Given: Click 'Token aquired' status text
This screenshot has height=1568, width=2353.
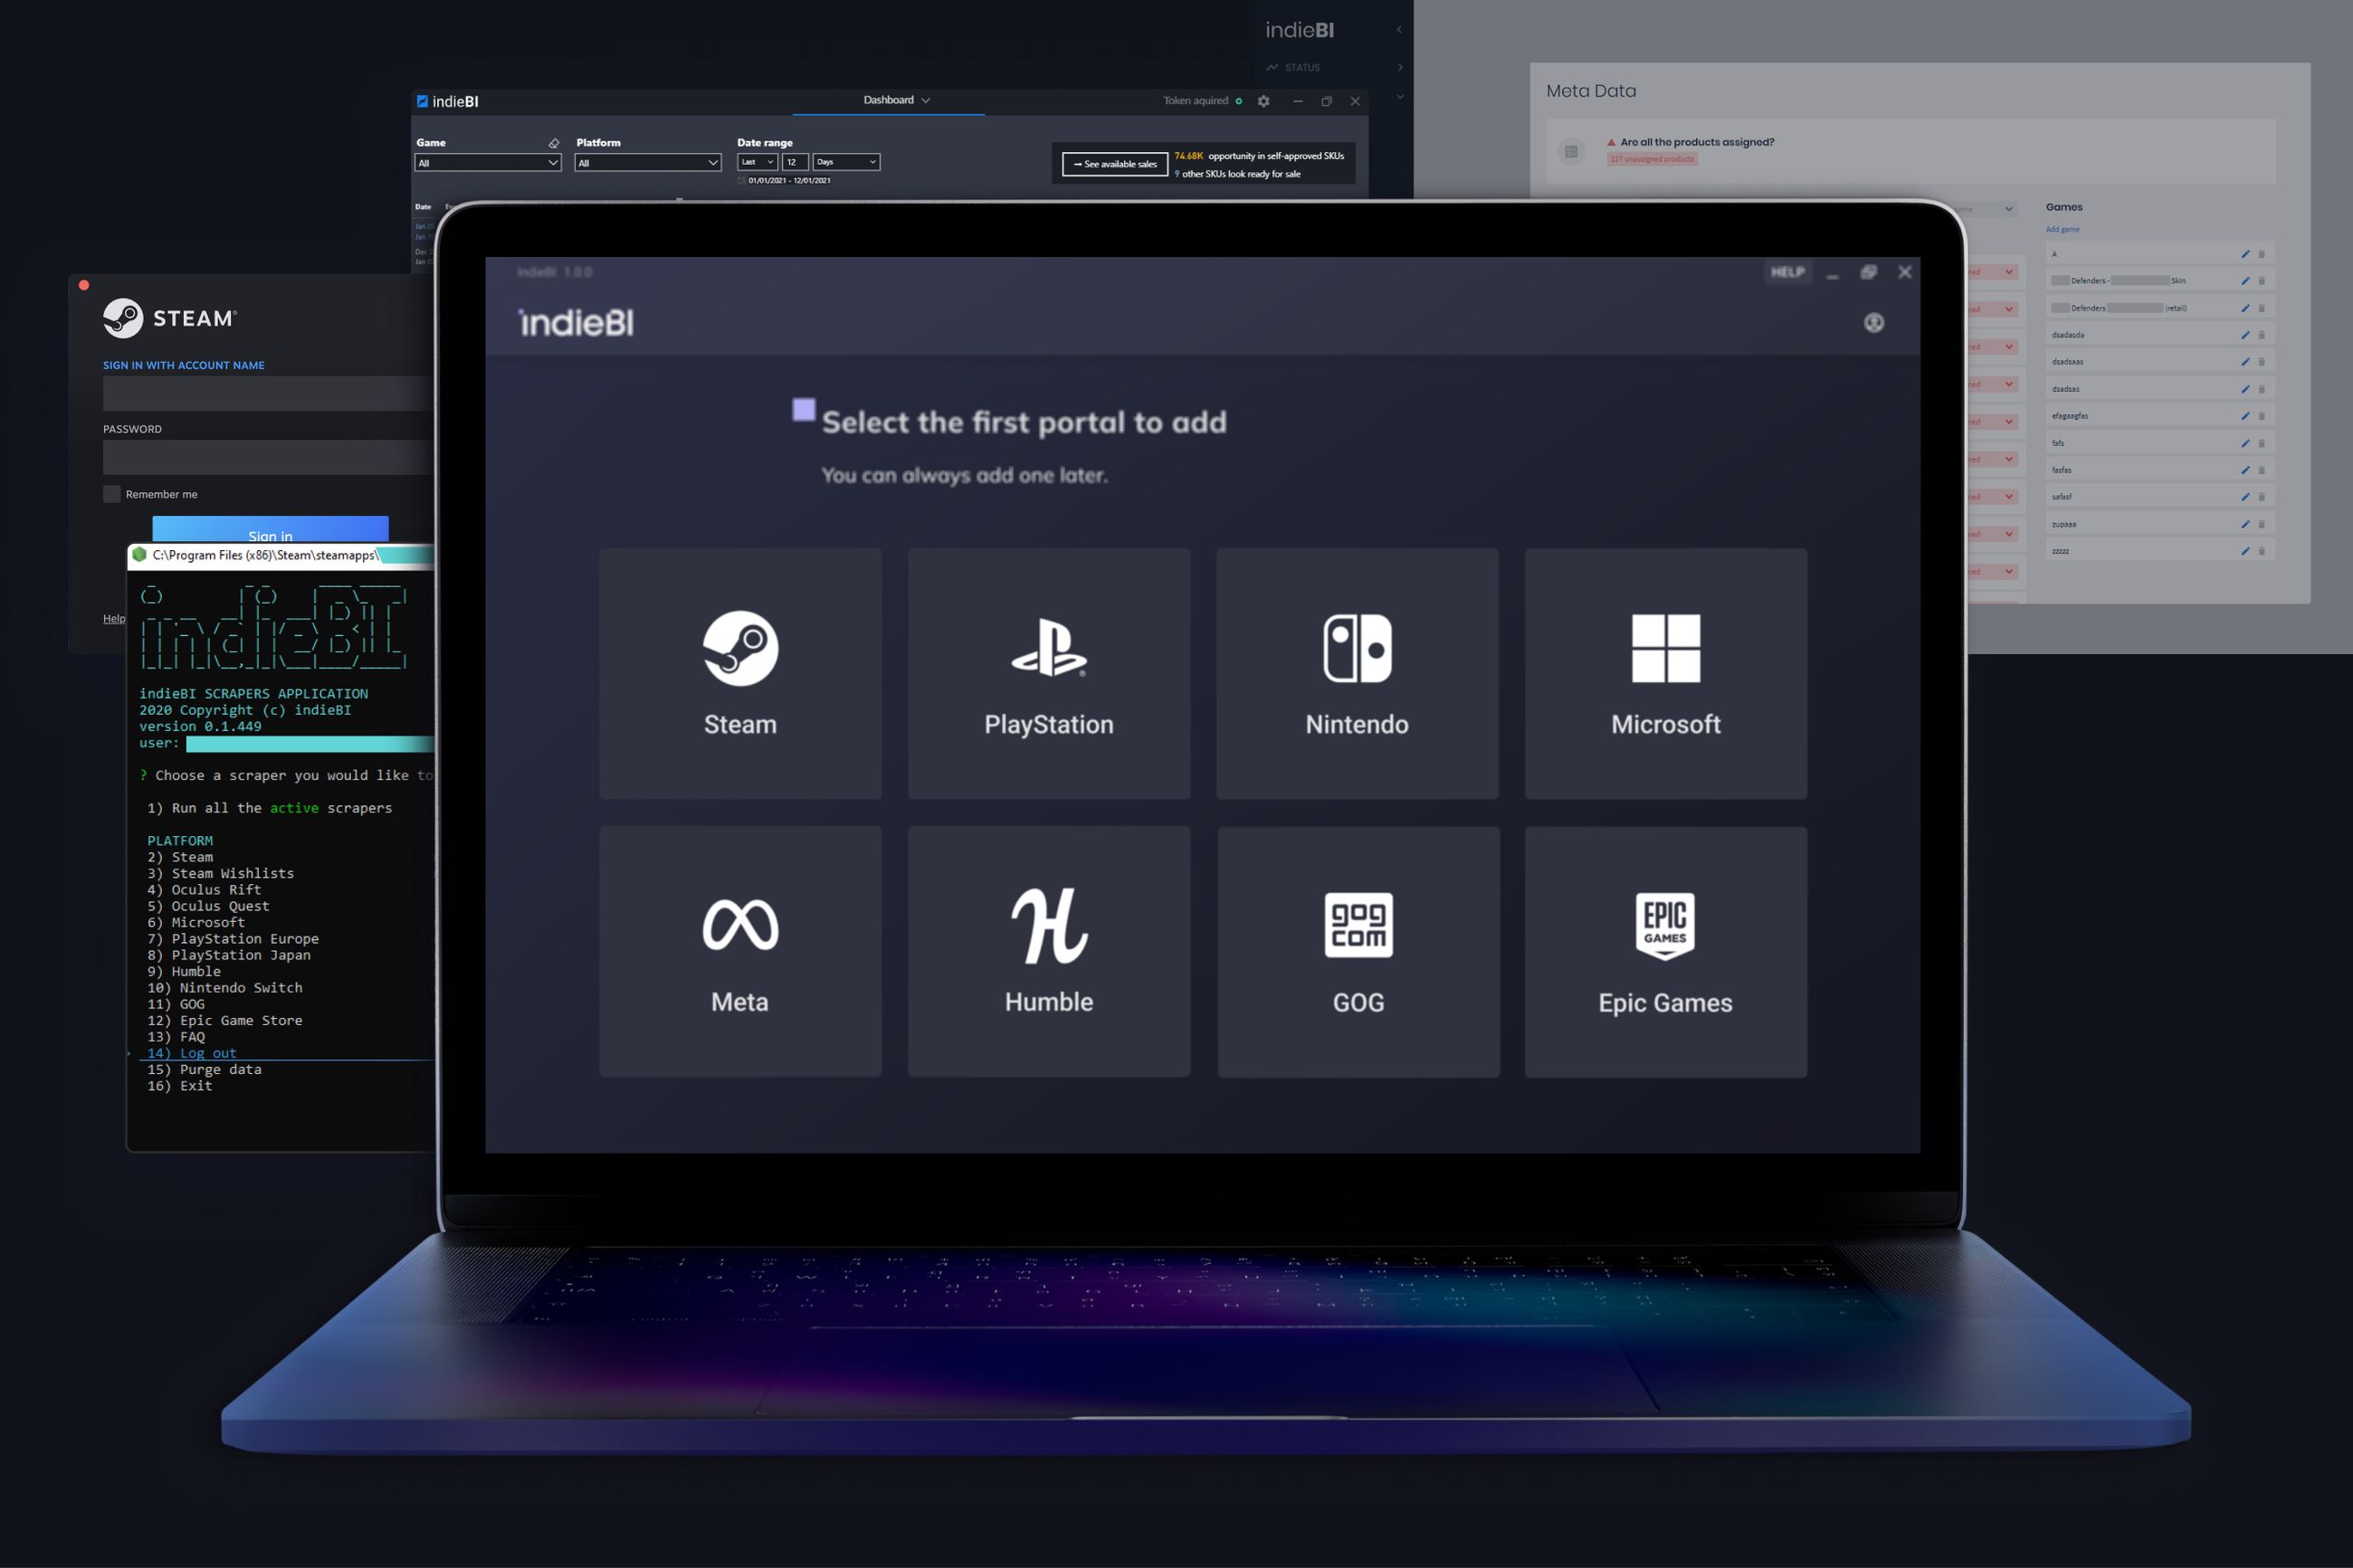Looking at the screenshot, I should [x=1195, y=101].
